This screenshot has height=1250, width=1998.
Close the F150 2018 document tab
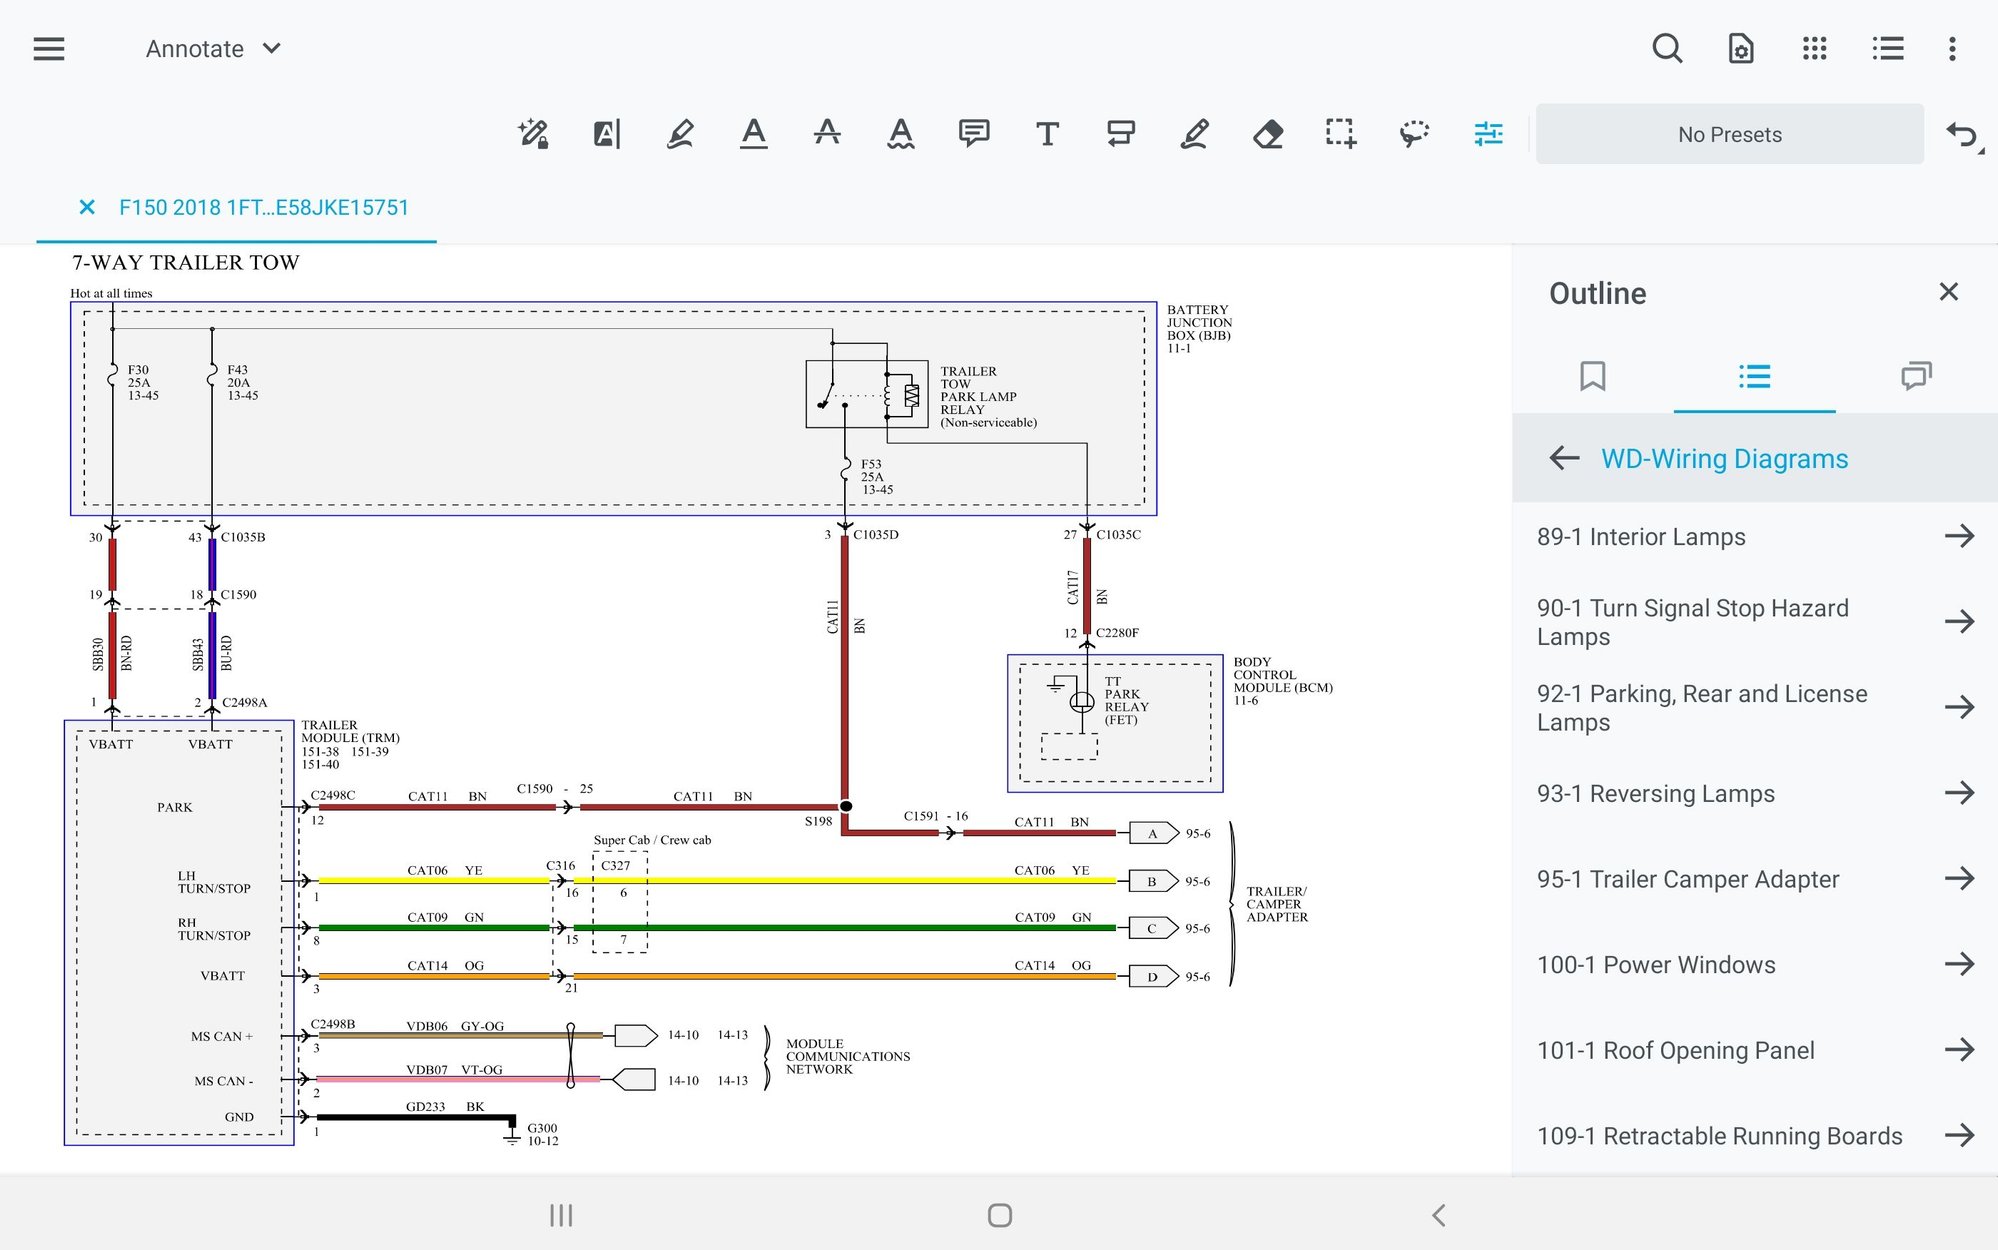(87, 207)
